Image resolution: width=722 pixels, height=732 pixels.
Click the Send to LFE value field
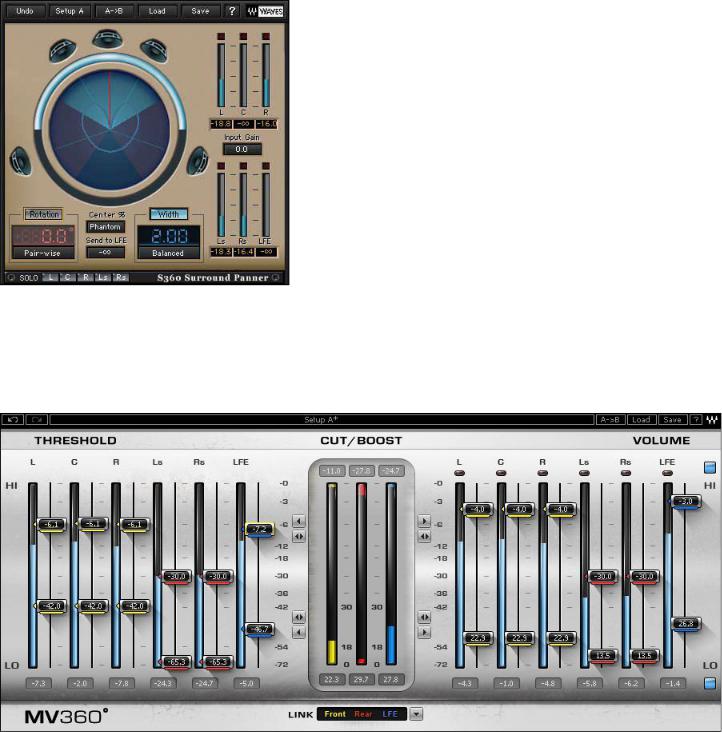tap(105, 252)
